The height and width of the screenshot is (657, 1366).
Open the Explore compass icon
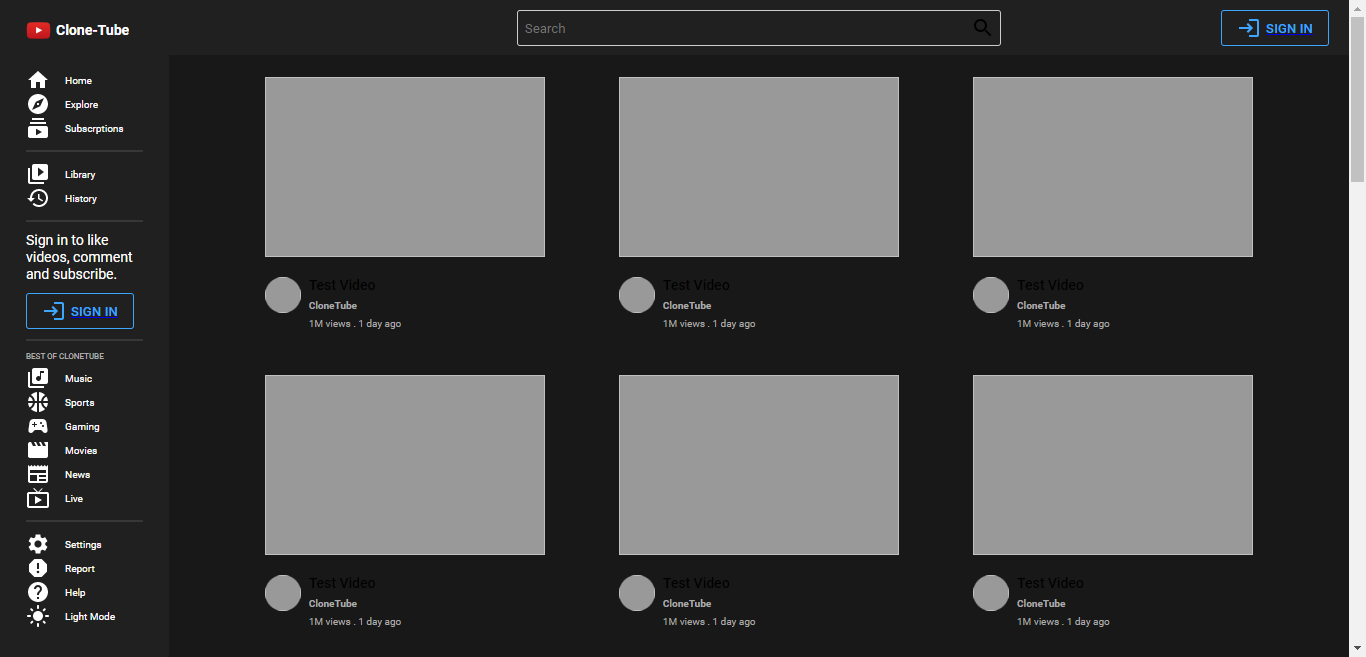coord(38,104)
